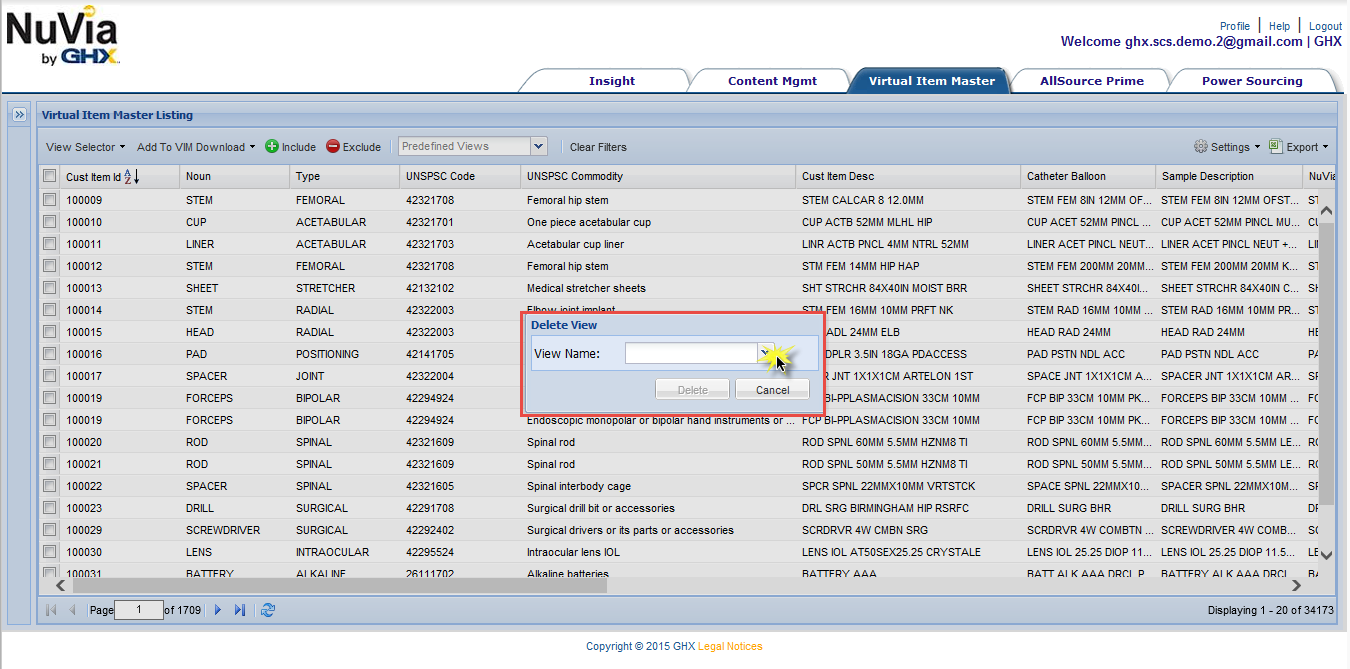This screenshot has height=669, width=1350.
Task: Click the Export spreadsheet icon
Action: (1276, 146)
